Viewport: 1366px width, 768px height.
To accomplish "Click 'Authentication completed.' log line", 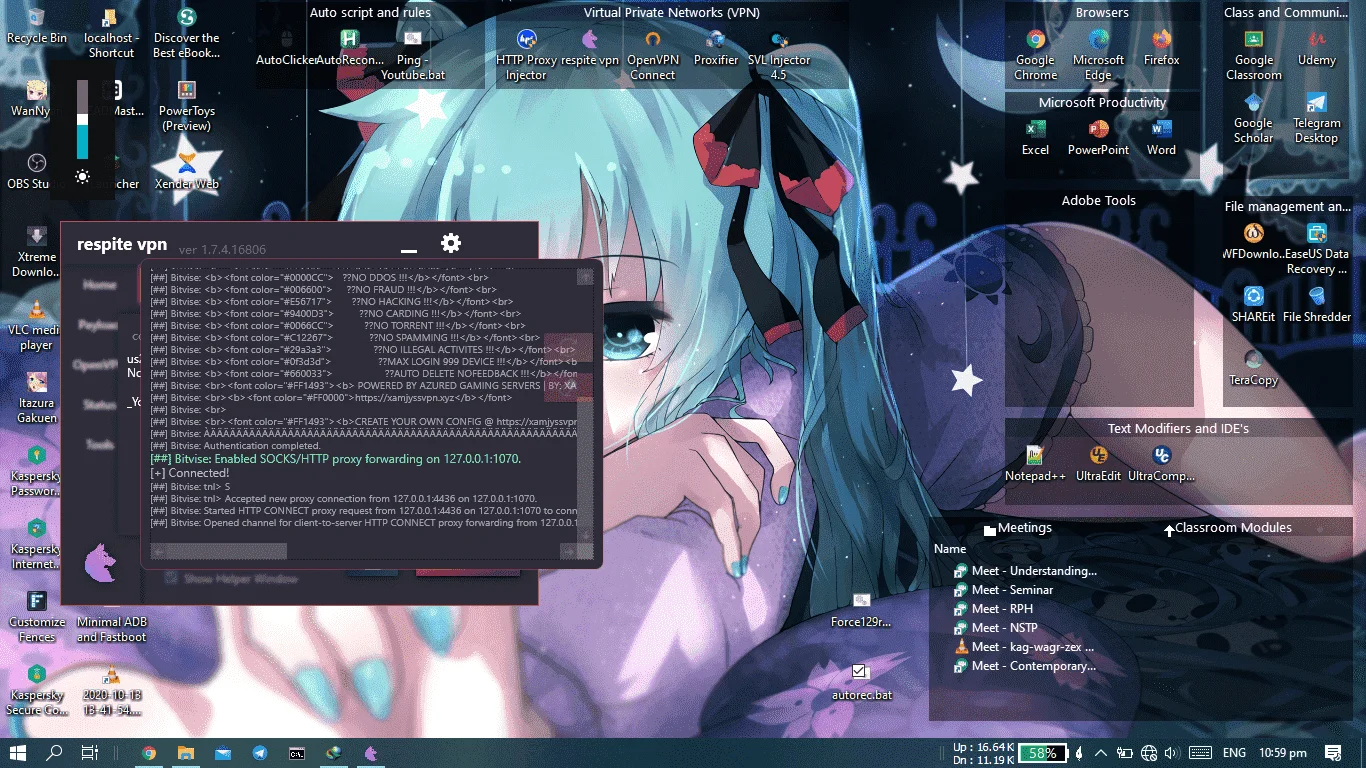I will [x=235, y=446].
